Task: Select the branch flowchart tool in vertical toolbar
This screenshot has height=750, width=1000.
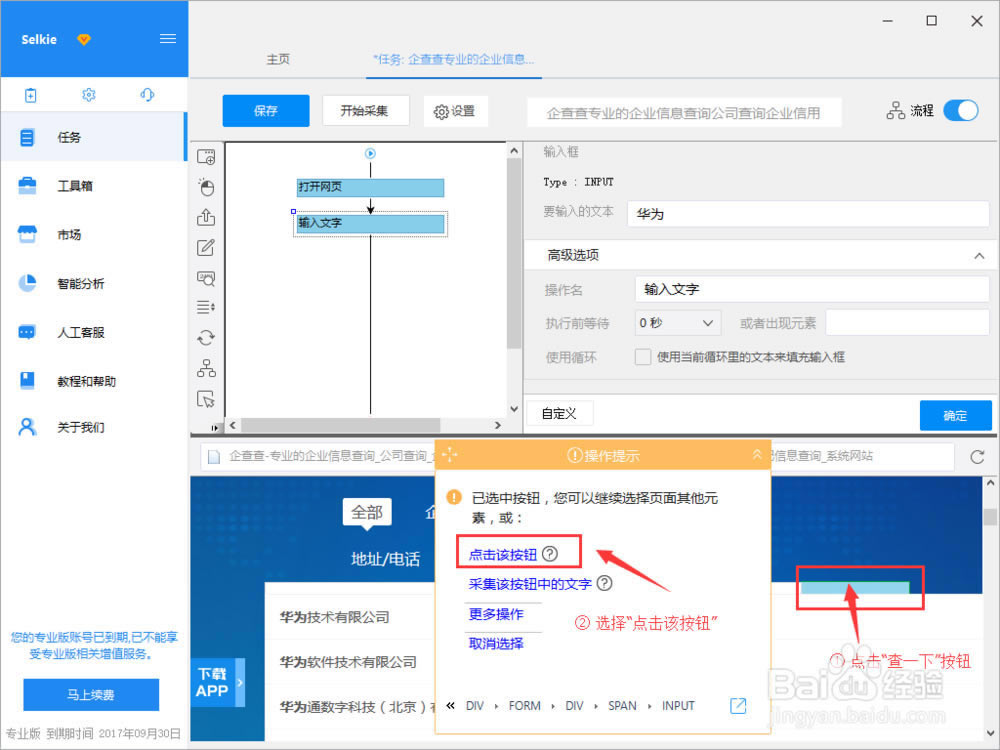Action: [206, 368]
